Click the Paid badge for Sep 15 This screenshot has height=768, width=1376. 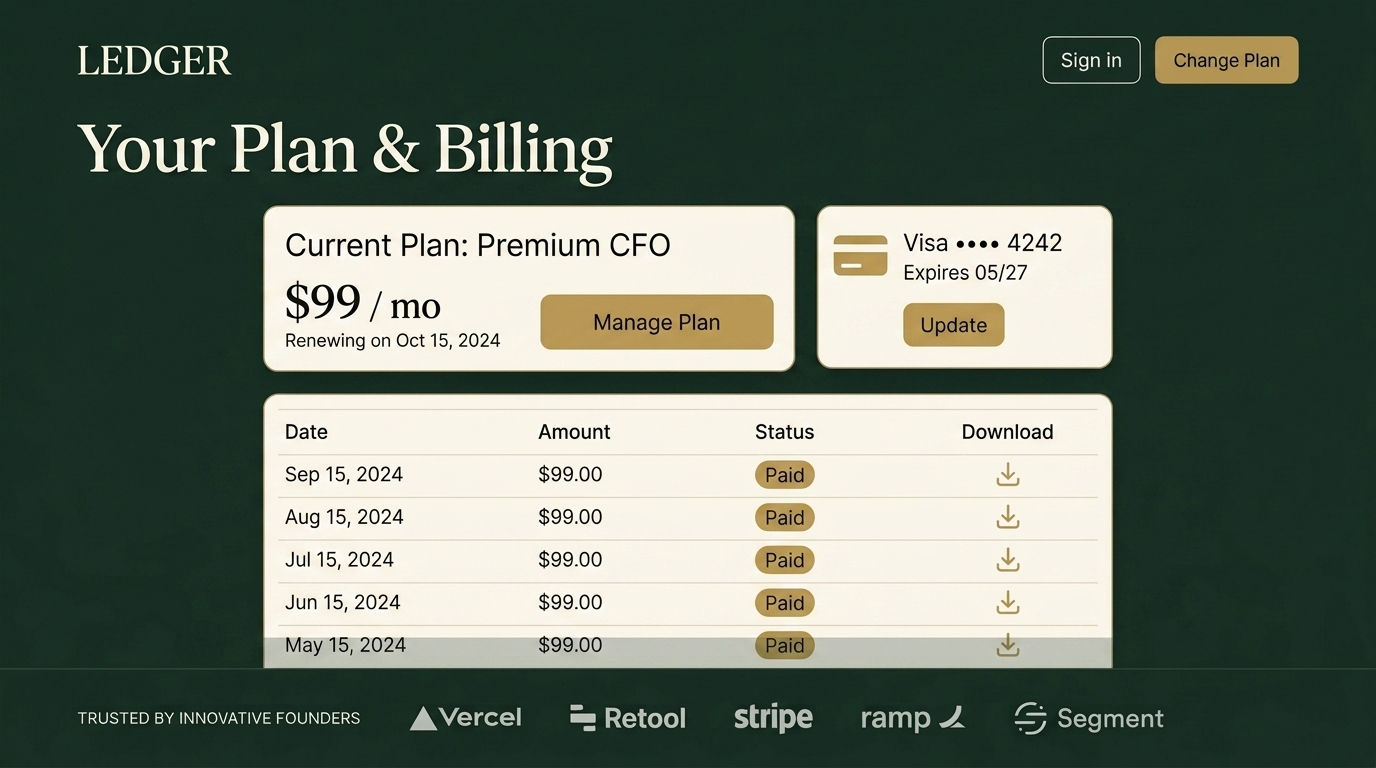coord(785,475)
